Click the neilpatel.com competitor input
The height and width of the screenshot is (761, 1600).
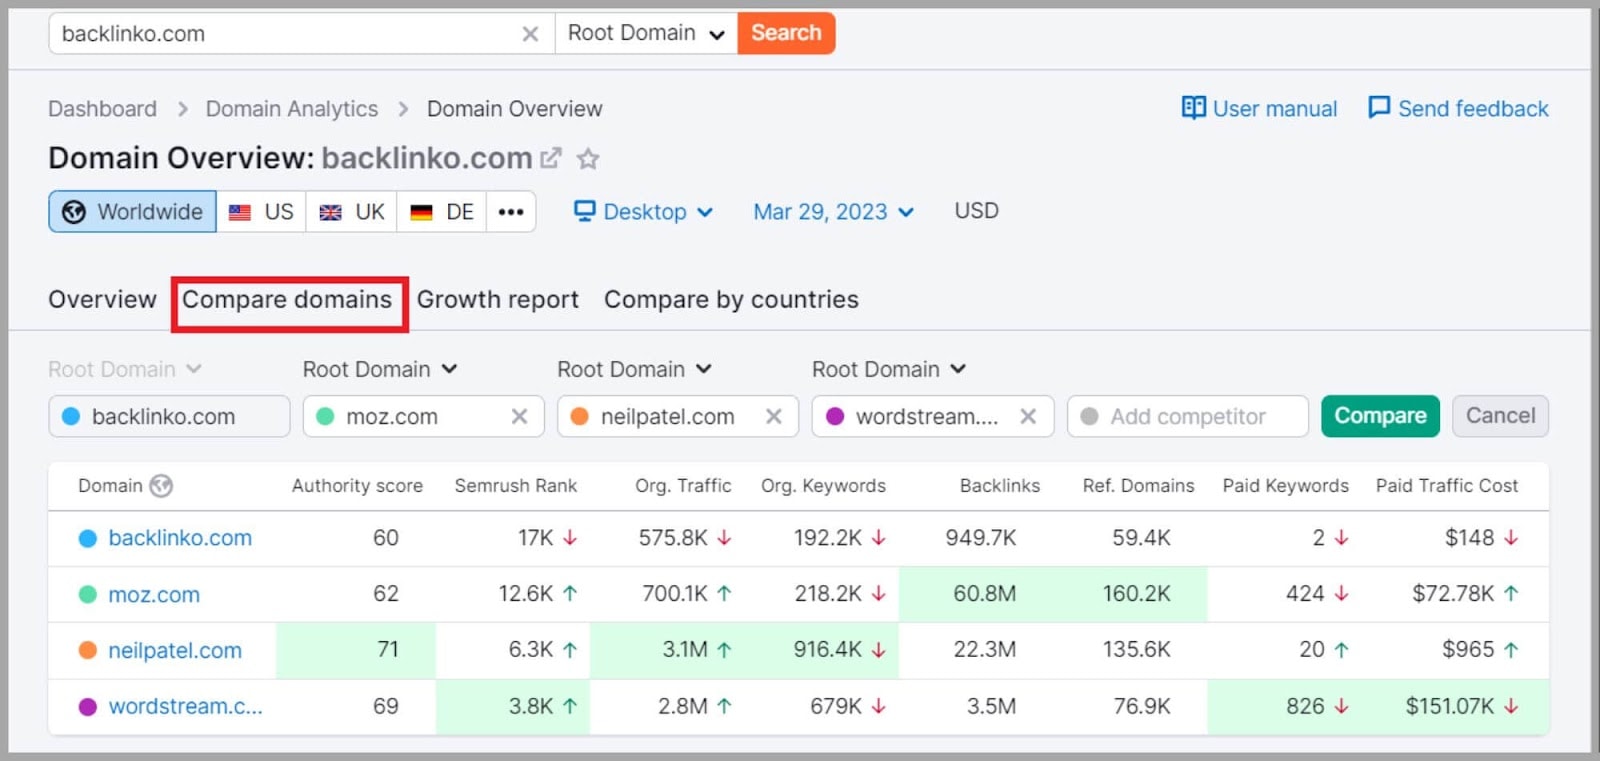click(678, 416)
